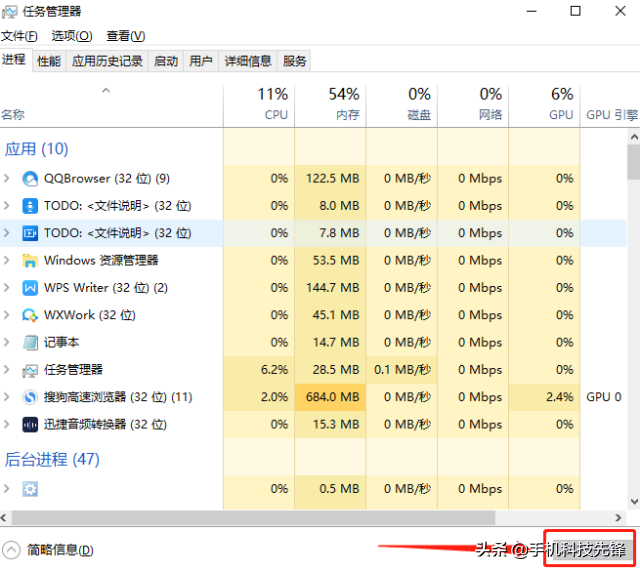Click the horizontal scrollbar right arrow
Viewport: 640px width, 572px height.
click(x=618, y=518)
